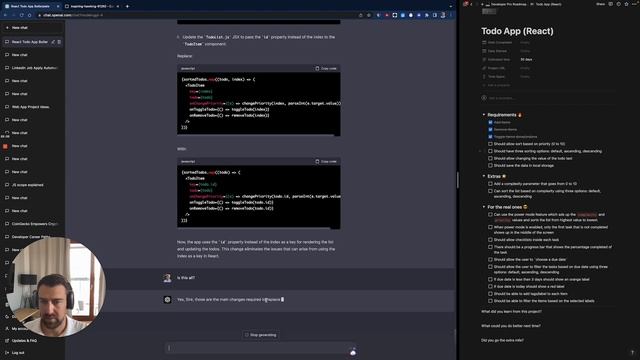Click 'What did you learn from this project?' text
Screen dimensions: 640x360
511,311
